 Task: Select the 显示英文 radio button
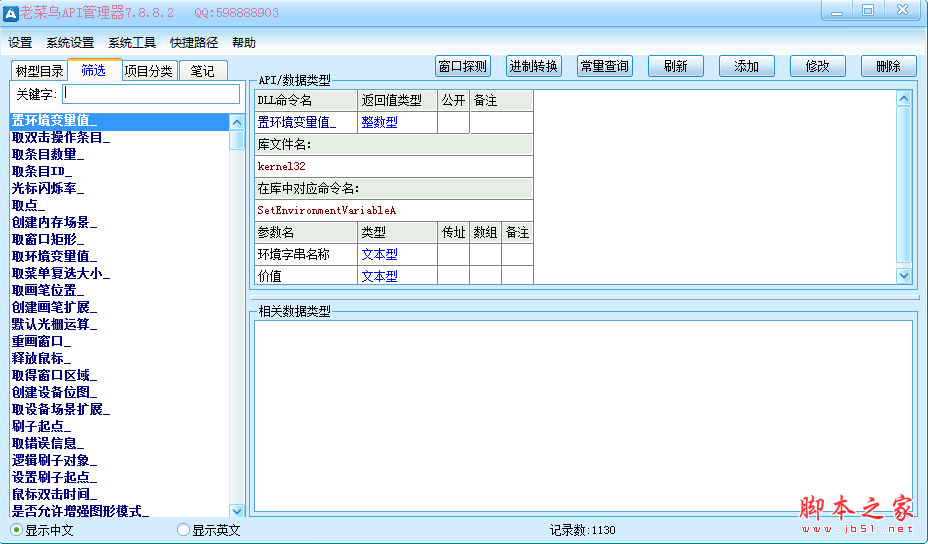tap(183, 530)
